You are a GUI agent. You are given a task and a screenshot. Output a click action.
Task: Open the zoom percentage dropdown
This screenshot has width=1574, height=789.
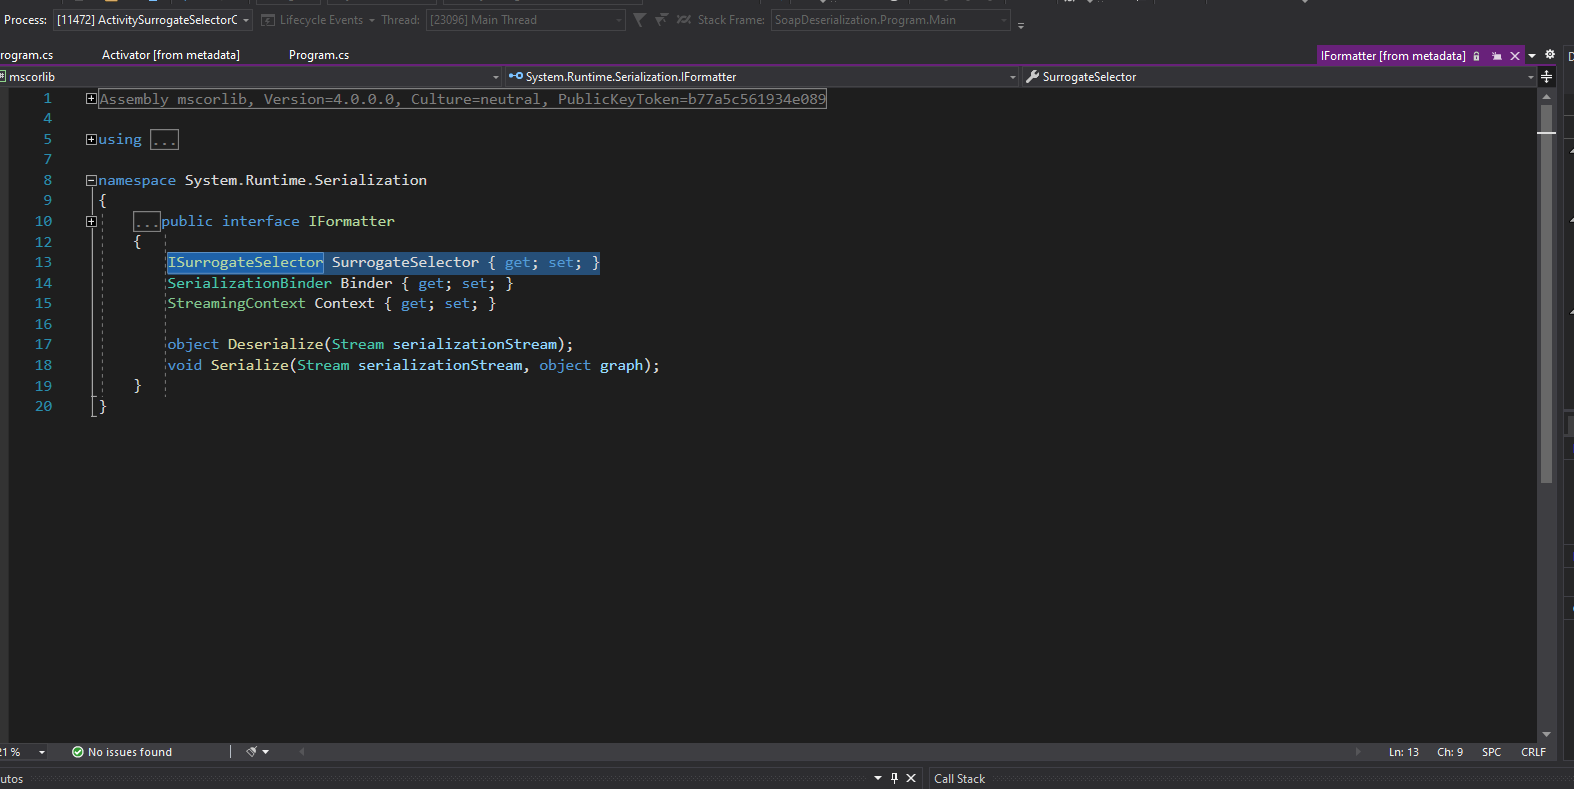click(42, 752)
